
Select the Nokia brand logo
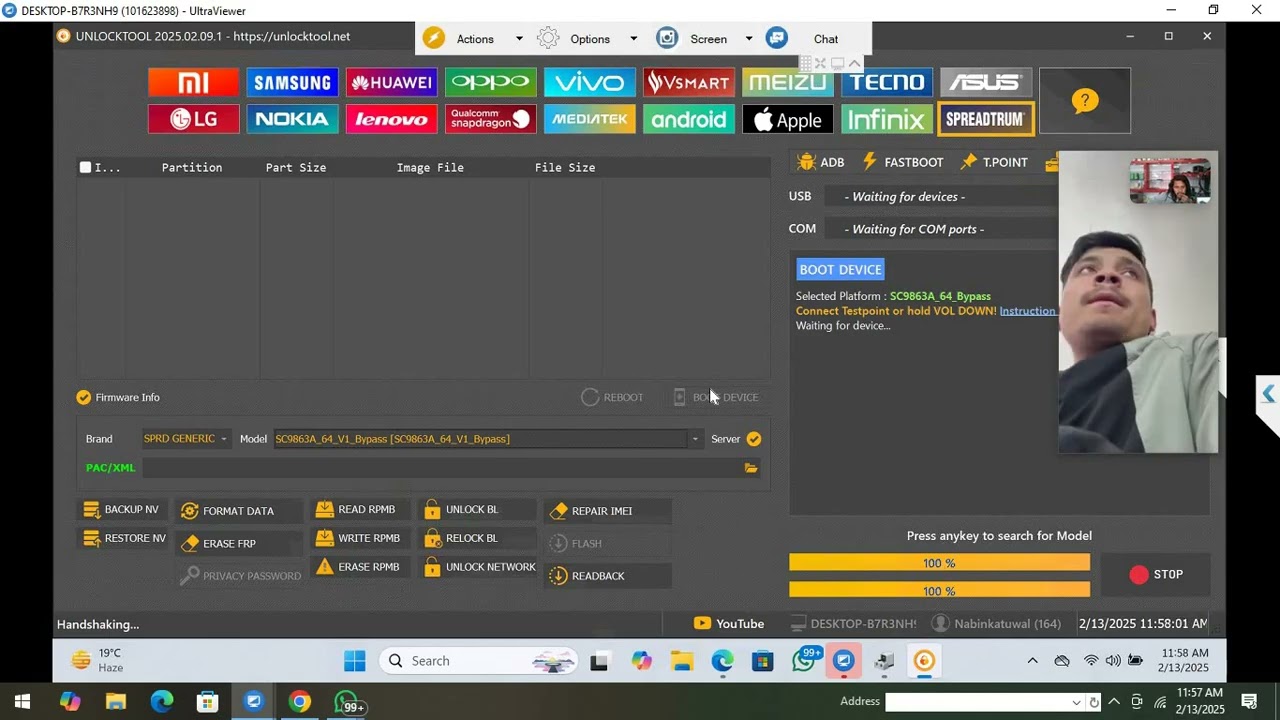pos(292,119)
